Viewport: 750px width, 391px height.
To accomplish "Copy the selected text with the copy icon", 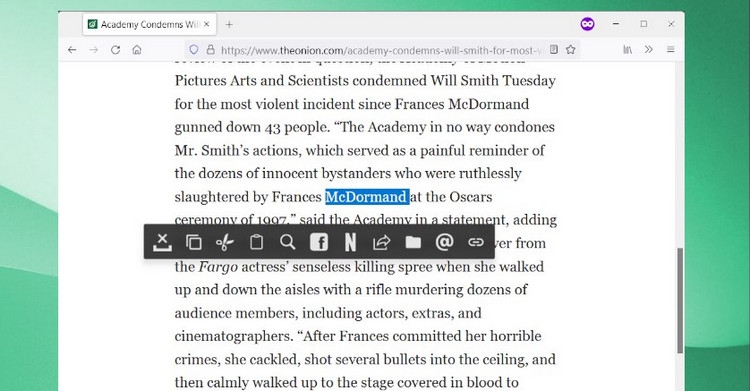I will coord(194,242).
